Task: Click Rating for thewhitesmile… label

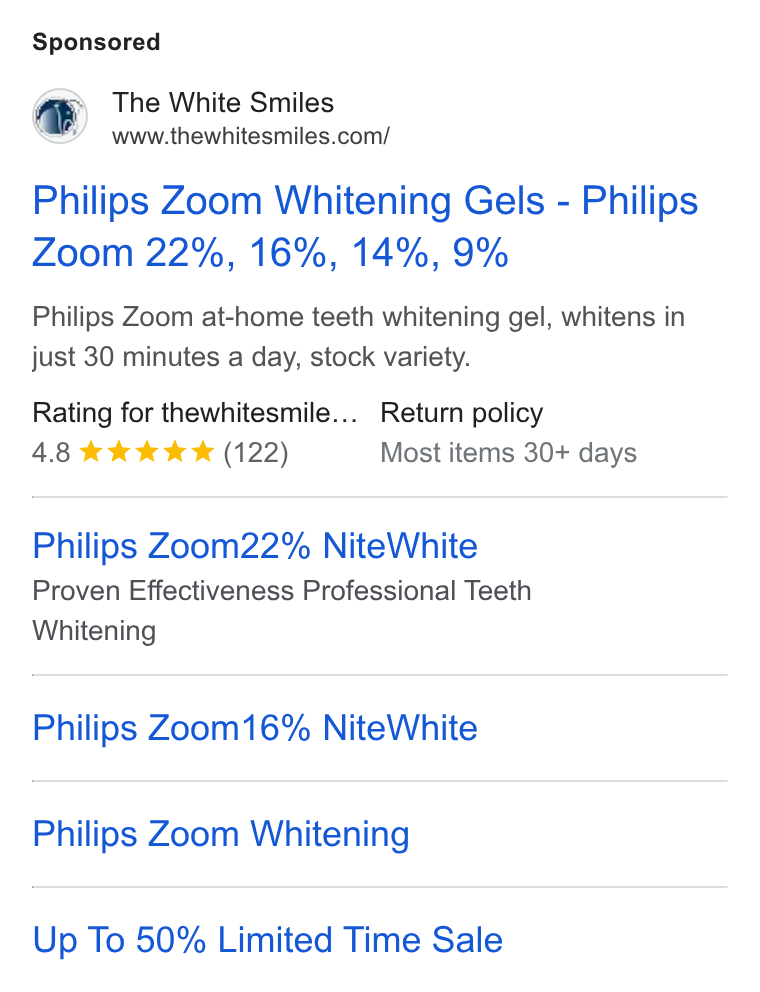Action: click(x=195, y=413)
